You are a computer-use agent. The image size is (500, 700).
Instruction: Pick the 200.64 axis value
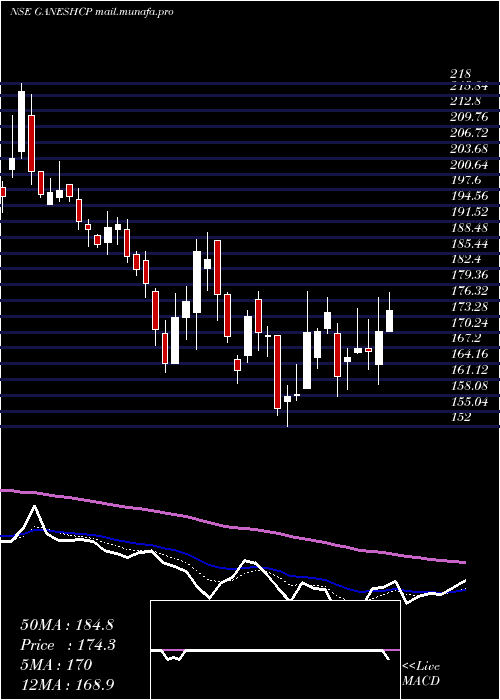469,164
